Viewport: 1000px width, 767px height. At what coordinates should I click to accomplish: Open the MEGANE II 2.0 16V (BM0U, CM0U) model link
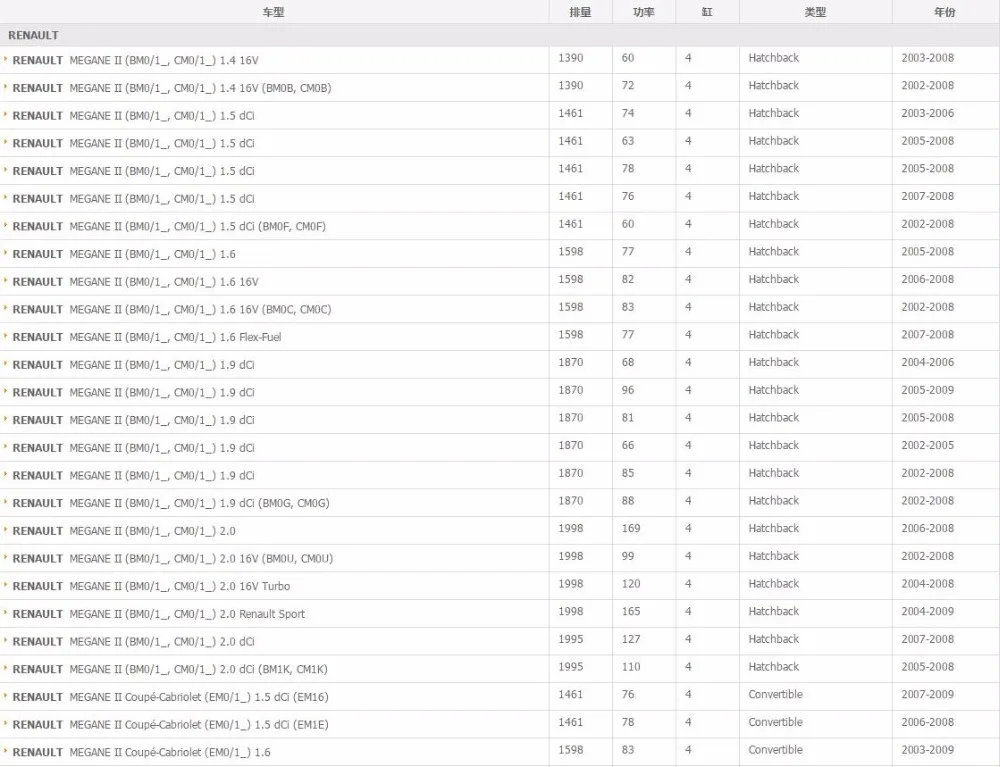[173, 559]
